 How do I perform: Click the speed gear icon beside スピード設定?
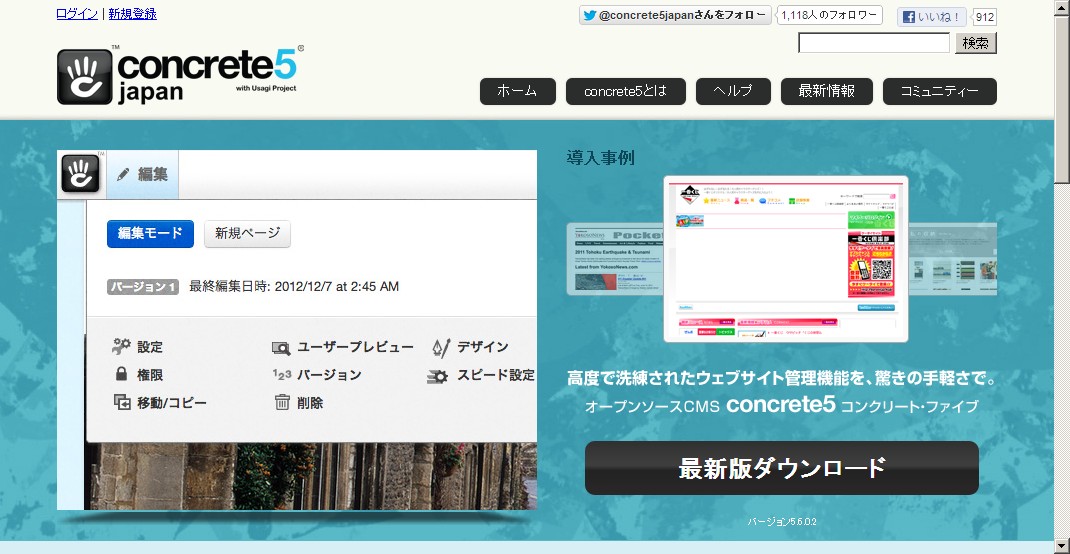437,376
